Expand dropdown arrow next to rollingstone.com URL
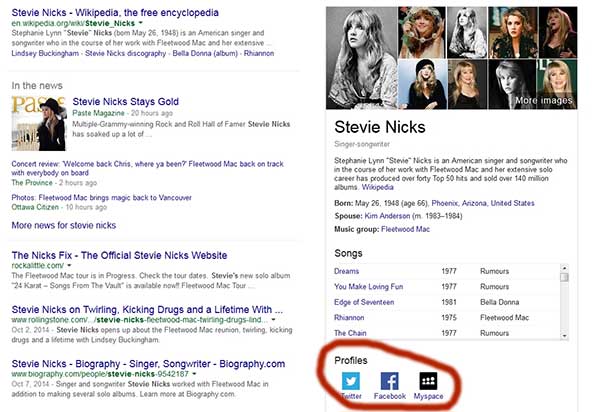The image size is (600, 412). (274, 319)
